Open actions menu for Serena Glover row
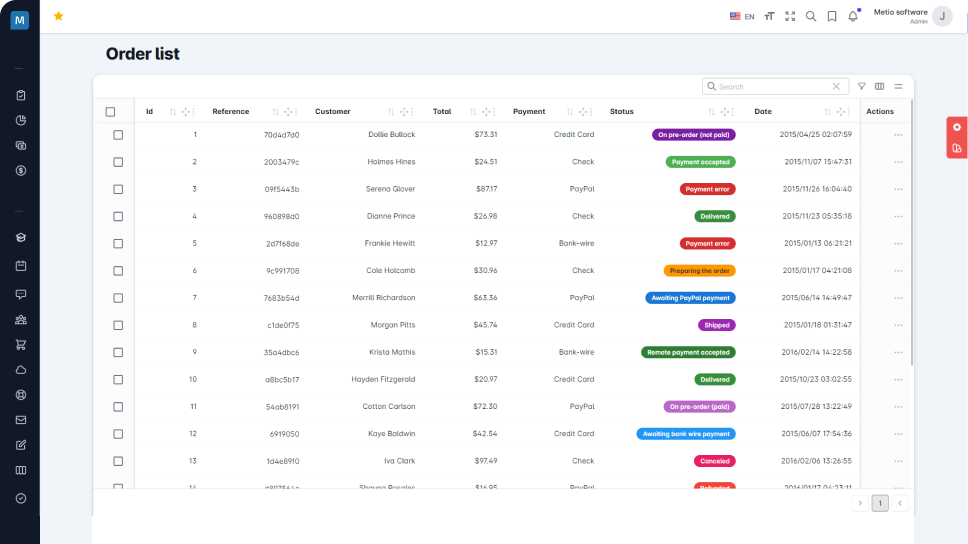The image size is (968, 544). tap(898, 189)
